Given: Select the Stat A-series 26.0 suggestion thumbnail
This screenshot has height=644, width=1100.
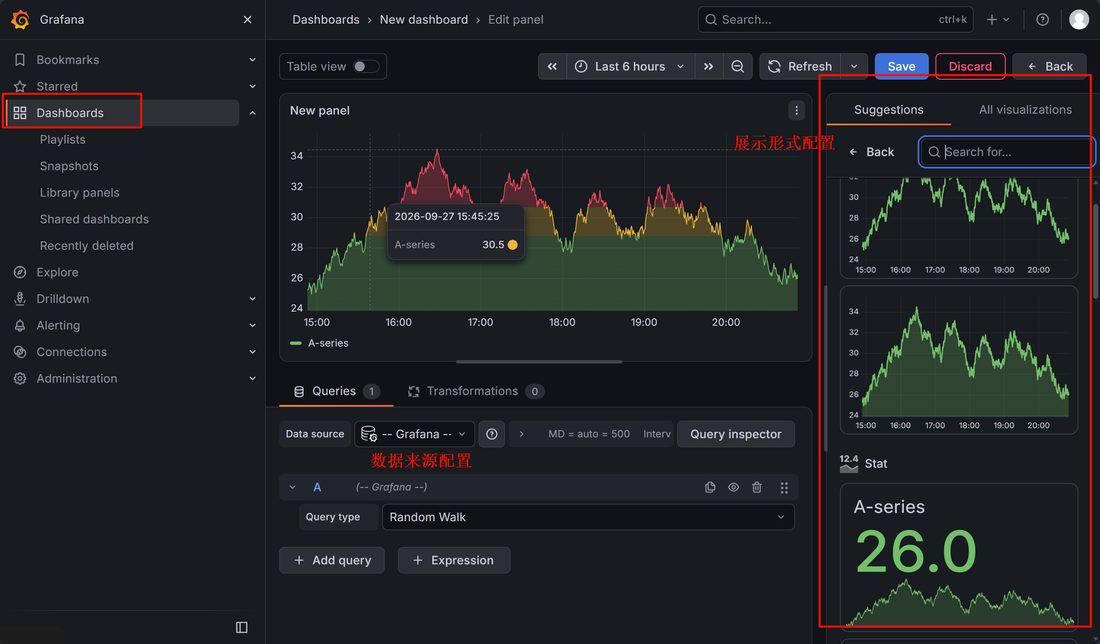Looking at the screenshot, I should pyautogui.click(x=959, y=558).
